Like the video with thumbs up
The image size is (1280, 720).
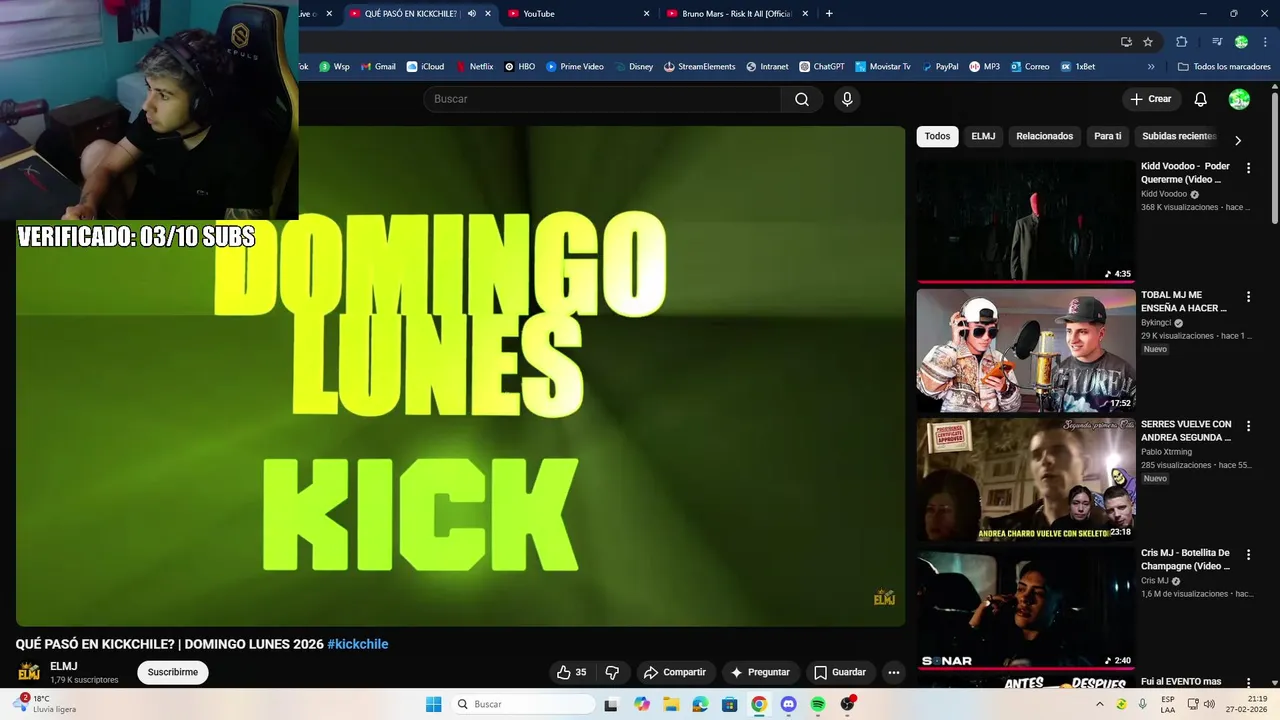click(574, 672)
